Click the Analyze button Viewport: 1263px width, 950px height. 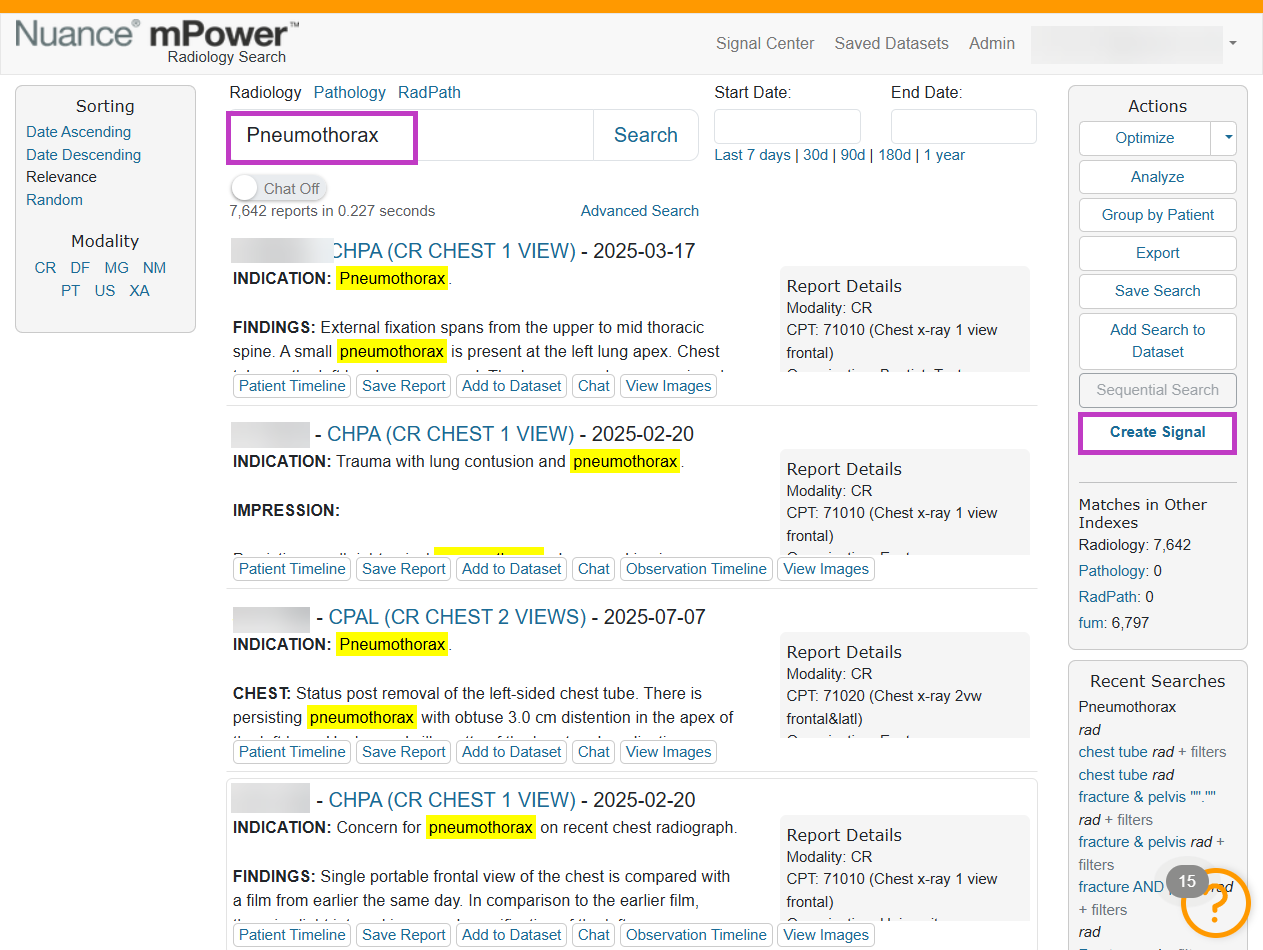click(1158, 177)
